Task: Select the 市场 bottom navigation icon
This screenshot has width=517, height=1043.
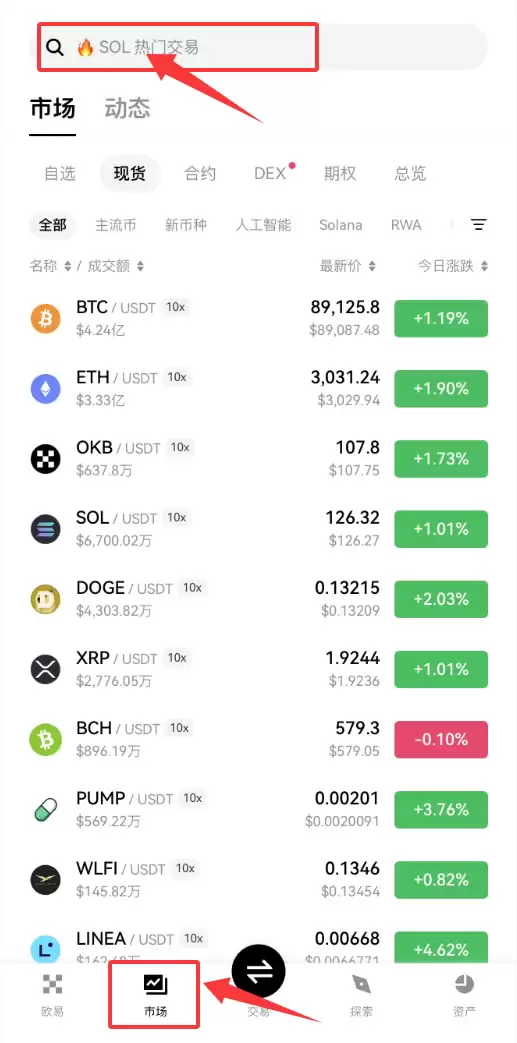Action: [155, 984]
